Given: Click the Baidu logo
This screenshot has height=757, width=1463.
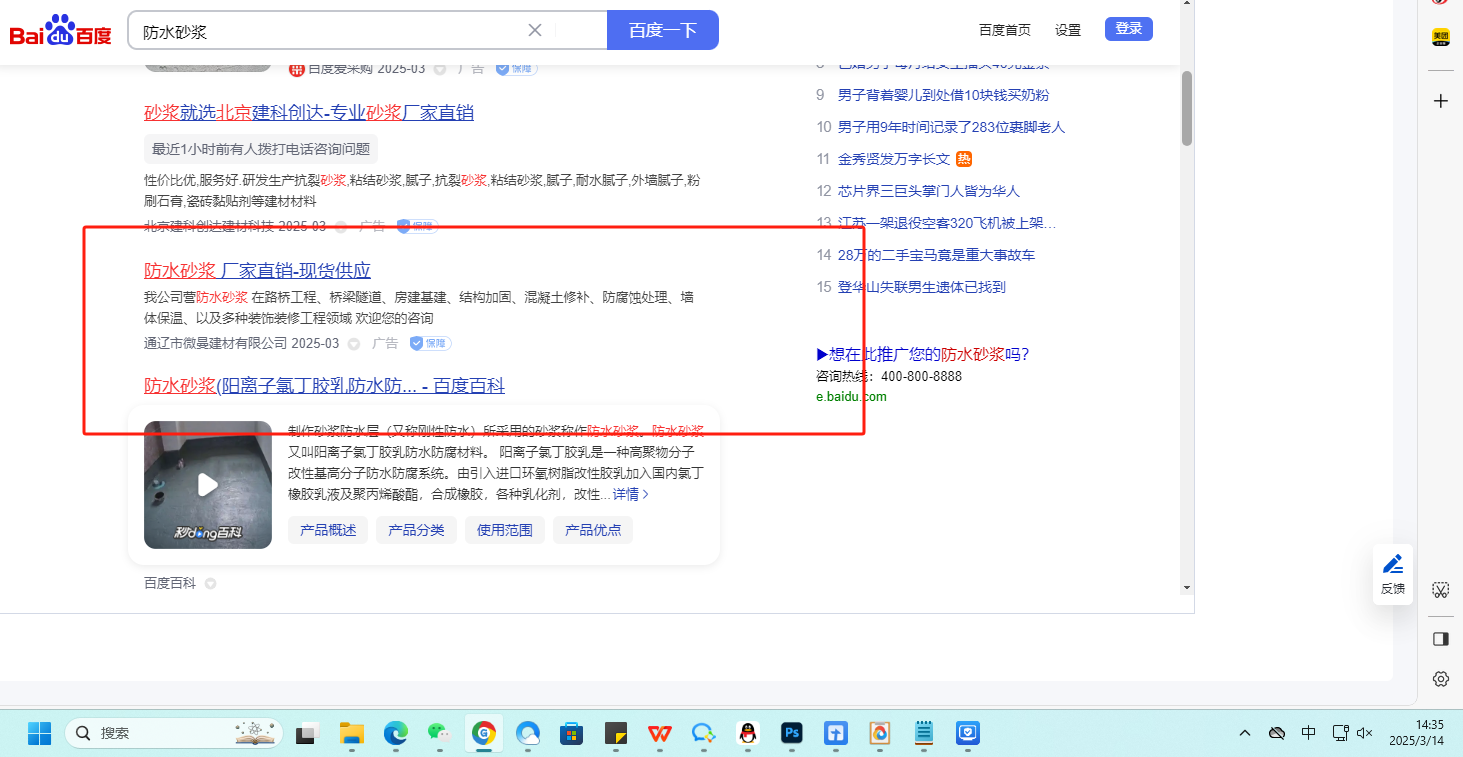Looking at the screenshot, I should click(60, 31).
